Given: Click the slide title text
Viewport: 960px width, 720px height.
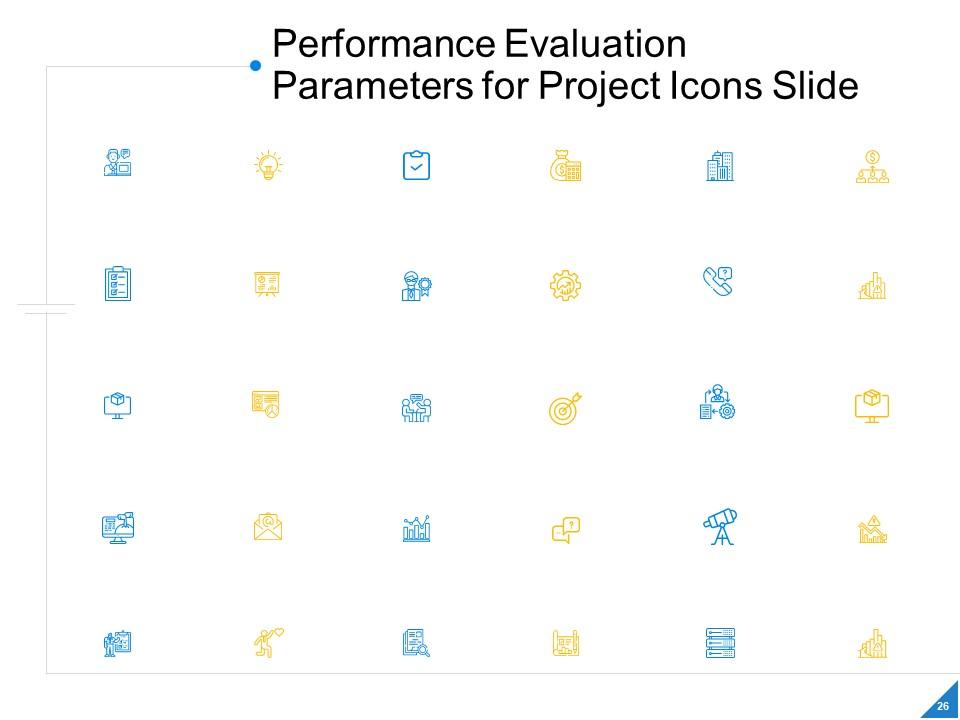Looking at the screenshot, I should tap(565, 66).
